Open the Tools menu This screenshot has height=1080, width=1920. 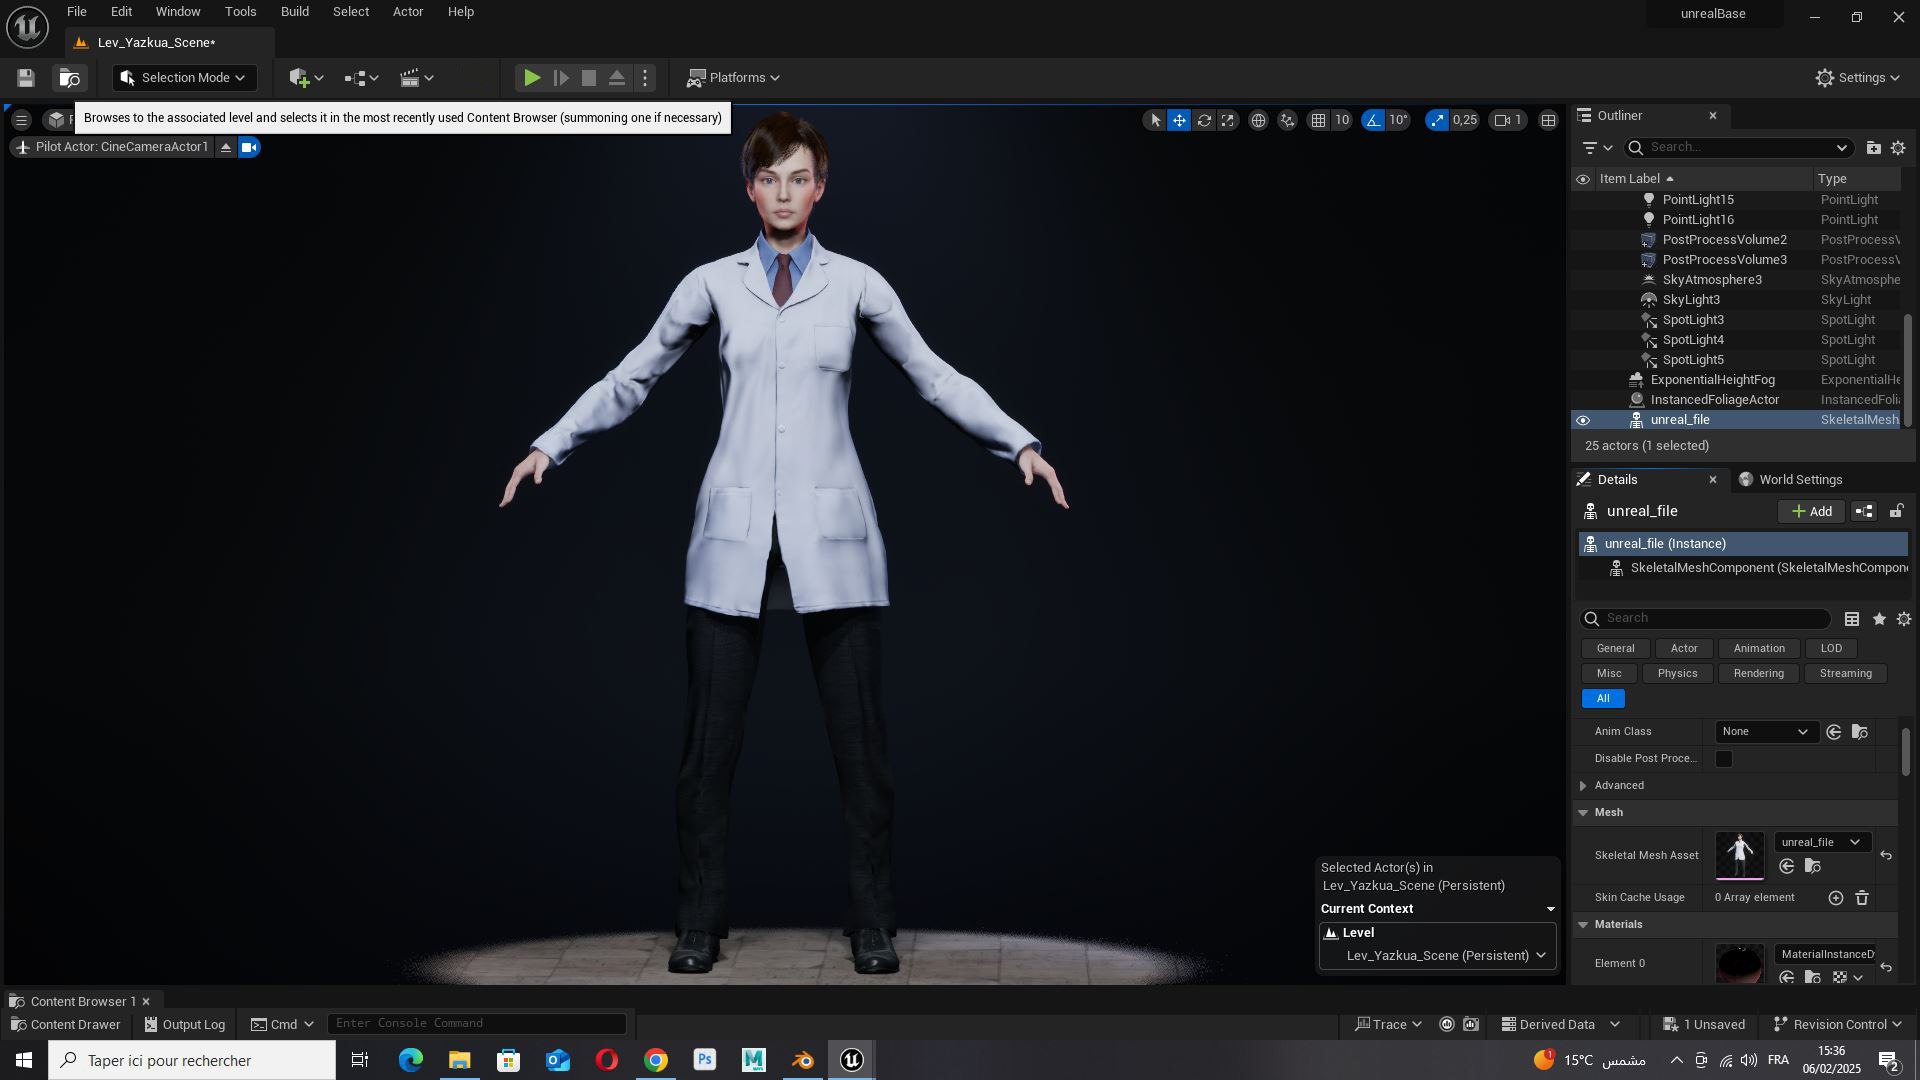click(240, 12)
